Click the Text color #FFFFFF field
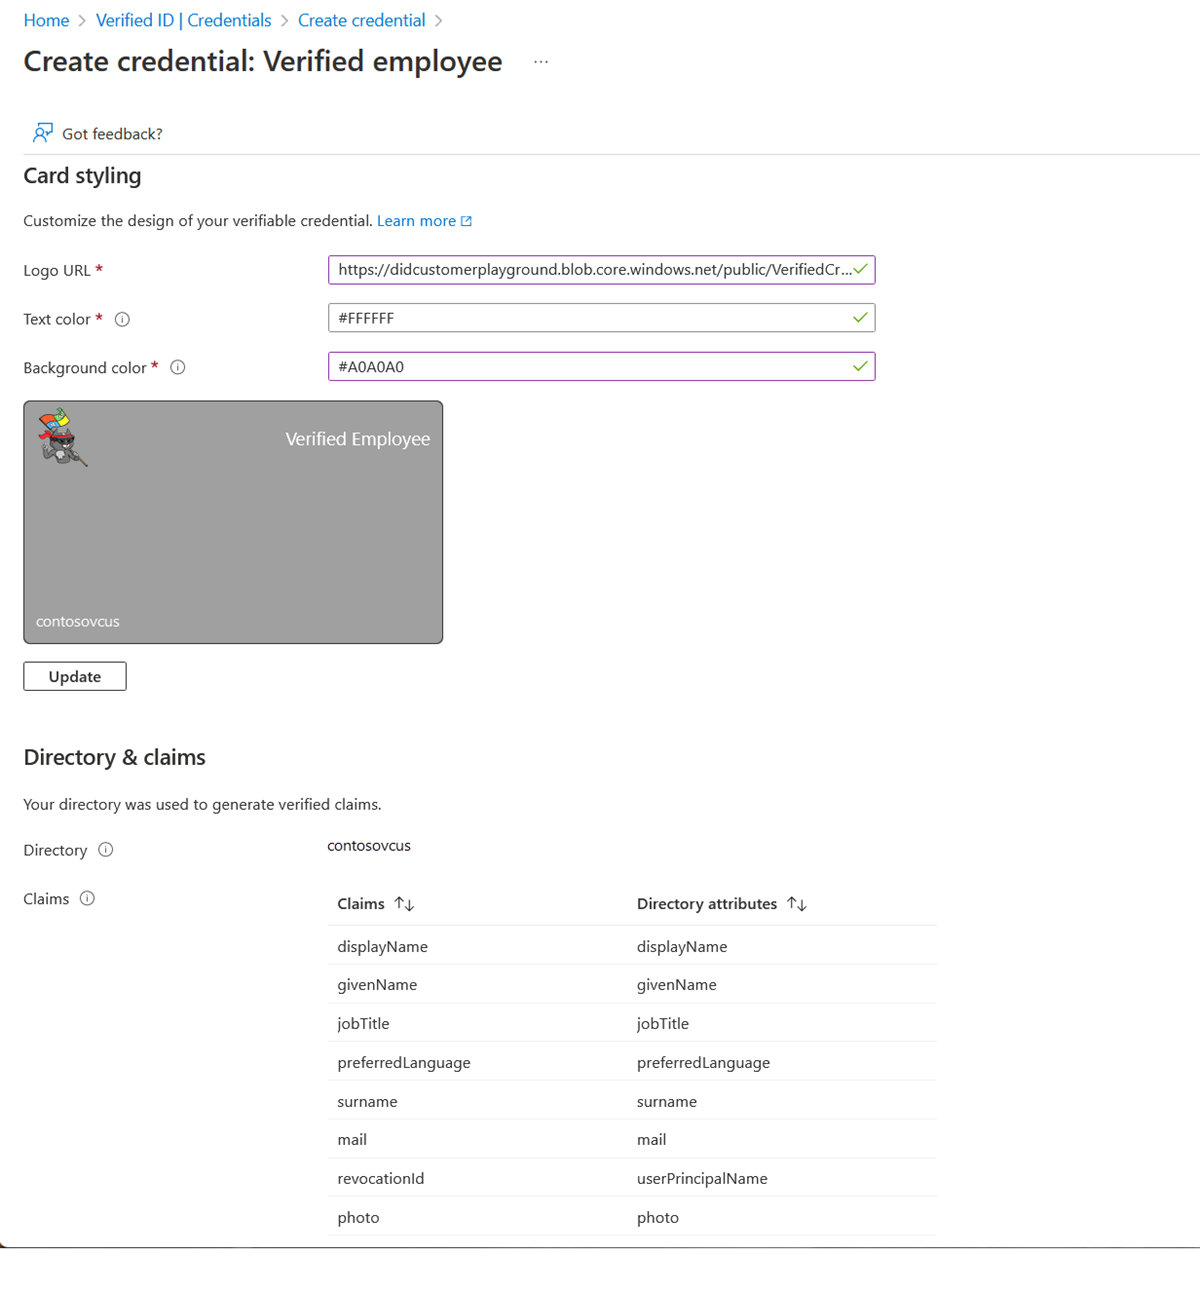The height and width of the screenshot is (1293, 1200). 601,318
